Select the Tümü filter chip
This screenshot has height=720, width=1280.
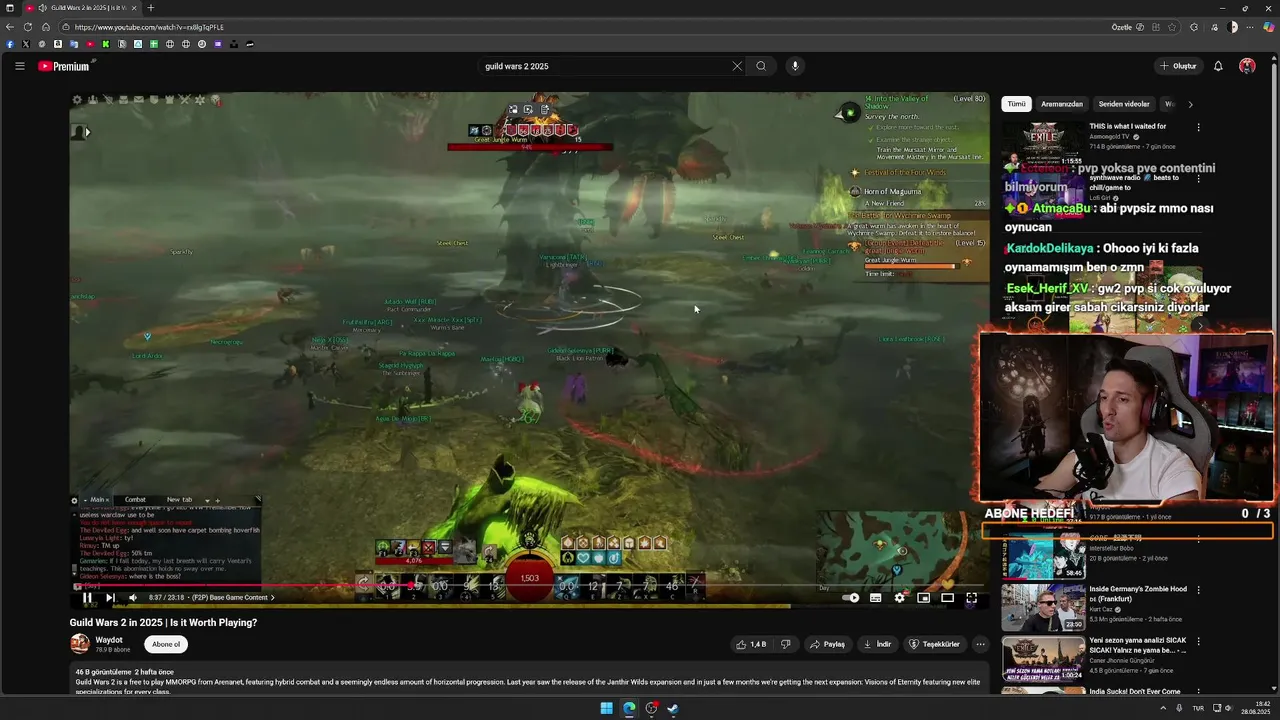(x=1016, y=104)
